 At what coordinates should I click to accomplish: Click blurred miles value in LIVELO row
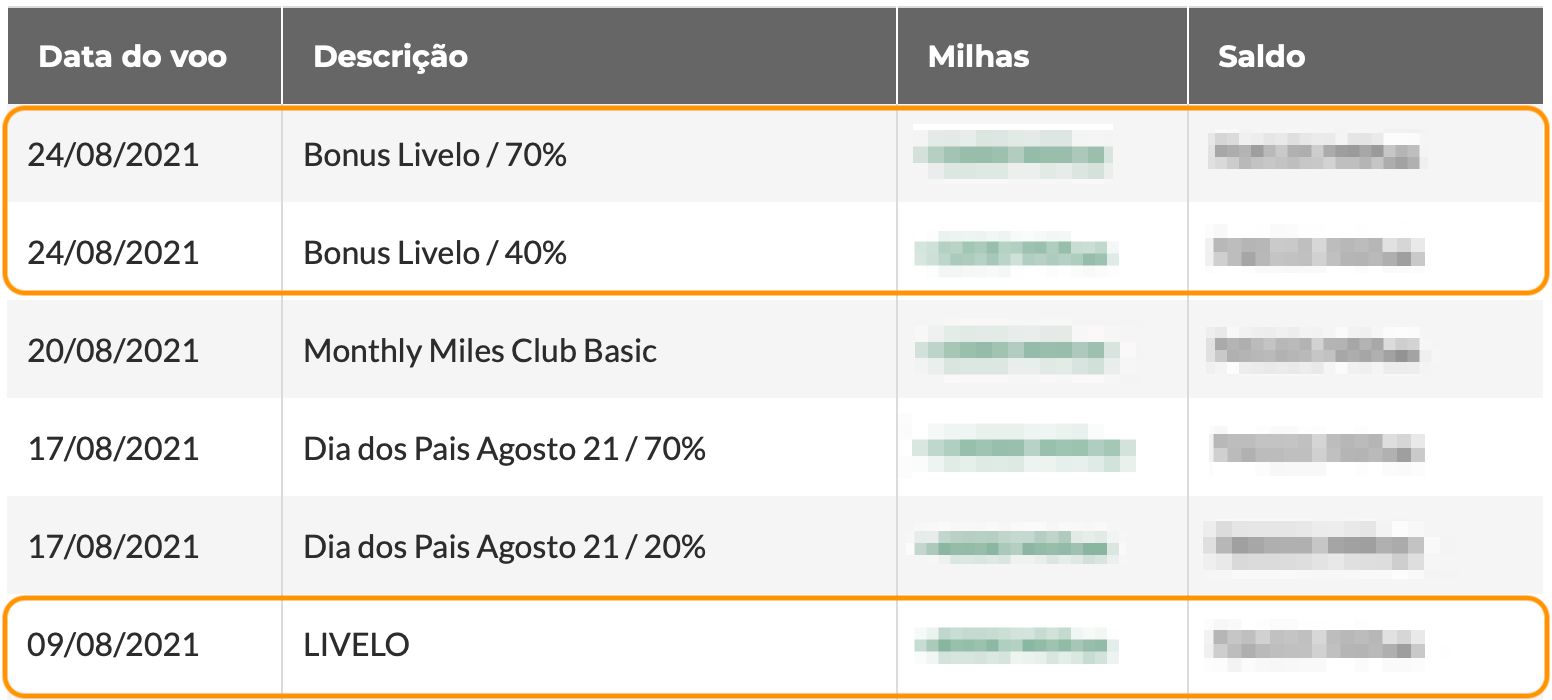point(1016,645)
